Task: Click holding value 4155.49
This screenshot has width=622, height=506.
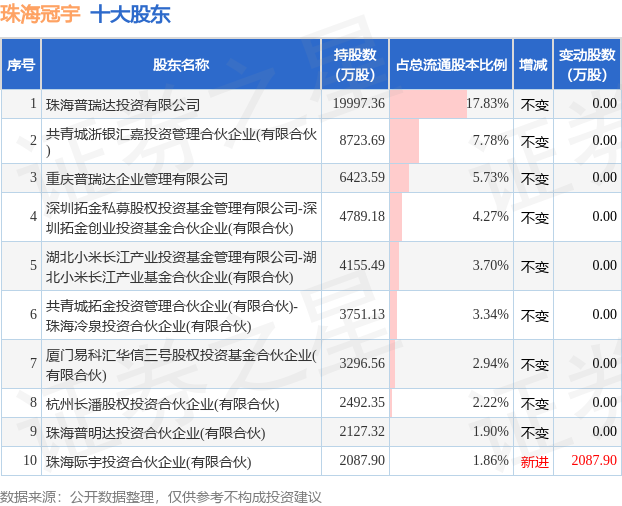Action: pos(362,265)
